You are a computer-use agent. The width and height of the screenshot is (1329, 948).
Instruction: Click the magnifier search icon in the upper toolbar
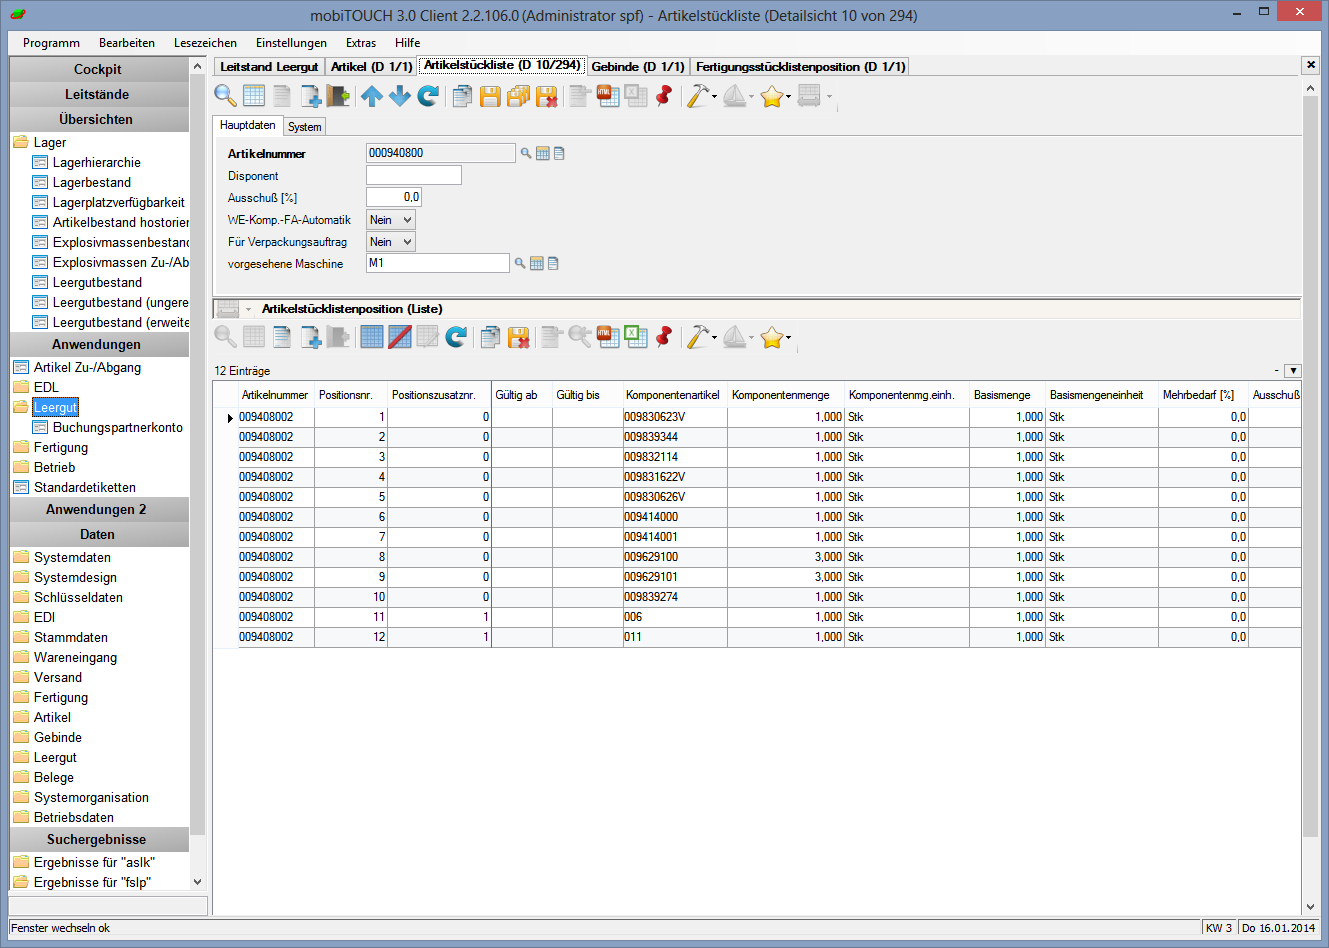click(226, 96)
